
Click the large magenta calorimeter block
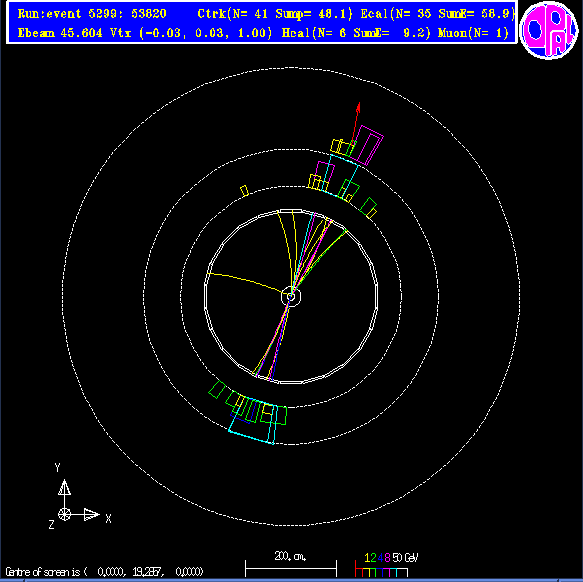pyautogui.click(x=369, y=145)
